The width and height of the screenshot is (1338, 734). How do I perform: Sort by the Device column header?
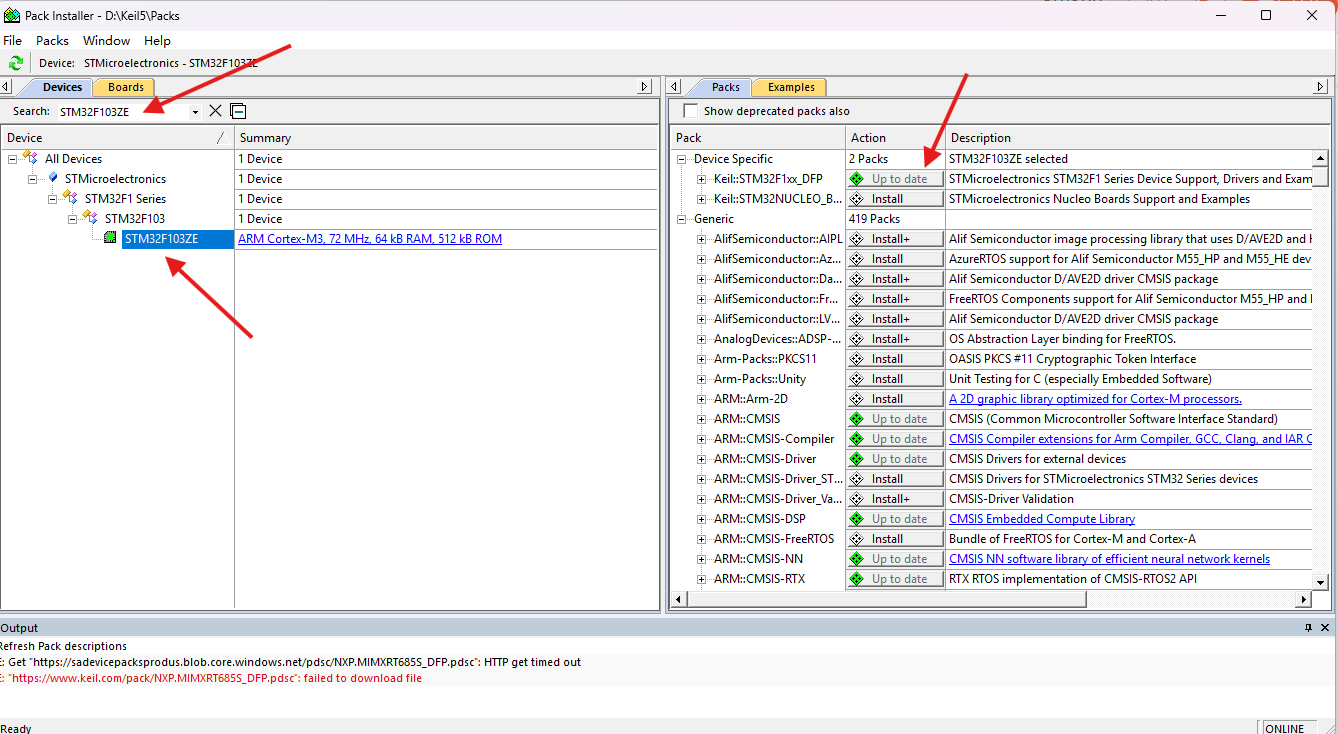tap(117, 138)
